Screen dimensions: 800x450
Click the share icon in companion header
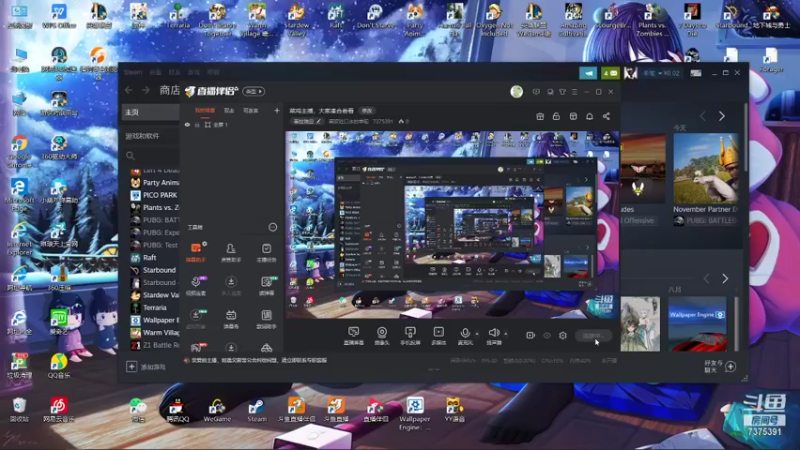[x=606, y=116]
